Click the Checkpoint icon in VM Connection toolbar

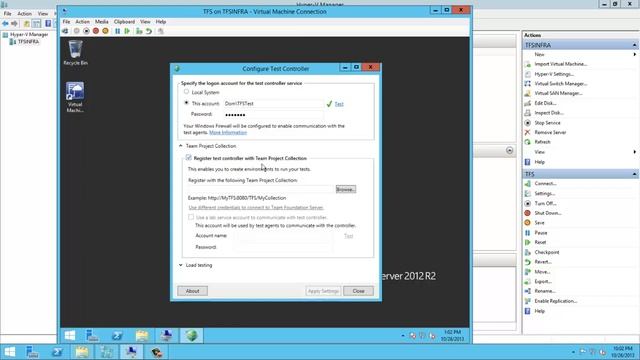coord(139,31)
